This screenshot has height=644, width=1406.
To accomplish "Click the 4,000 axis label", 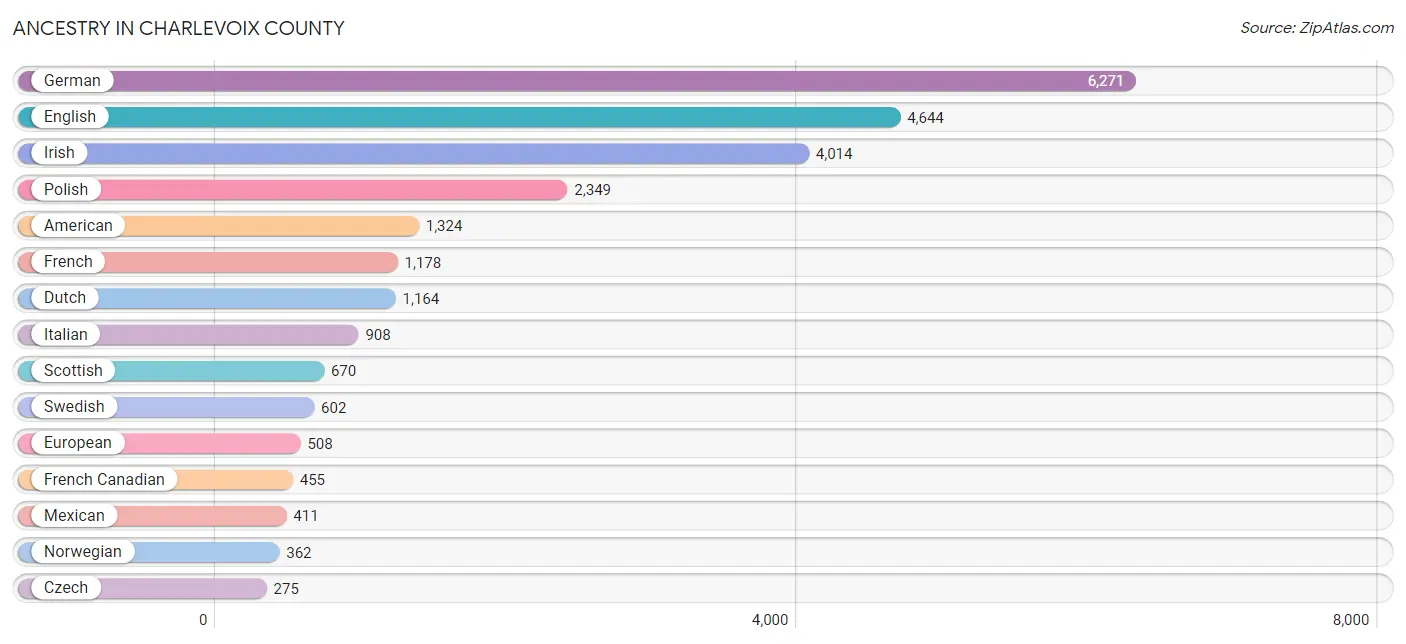I will click(770, 620).
